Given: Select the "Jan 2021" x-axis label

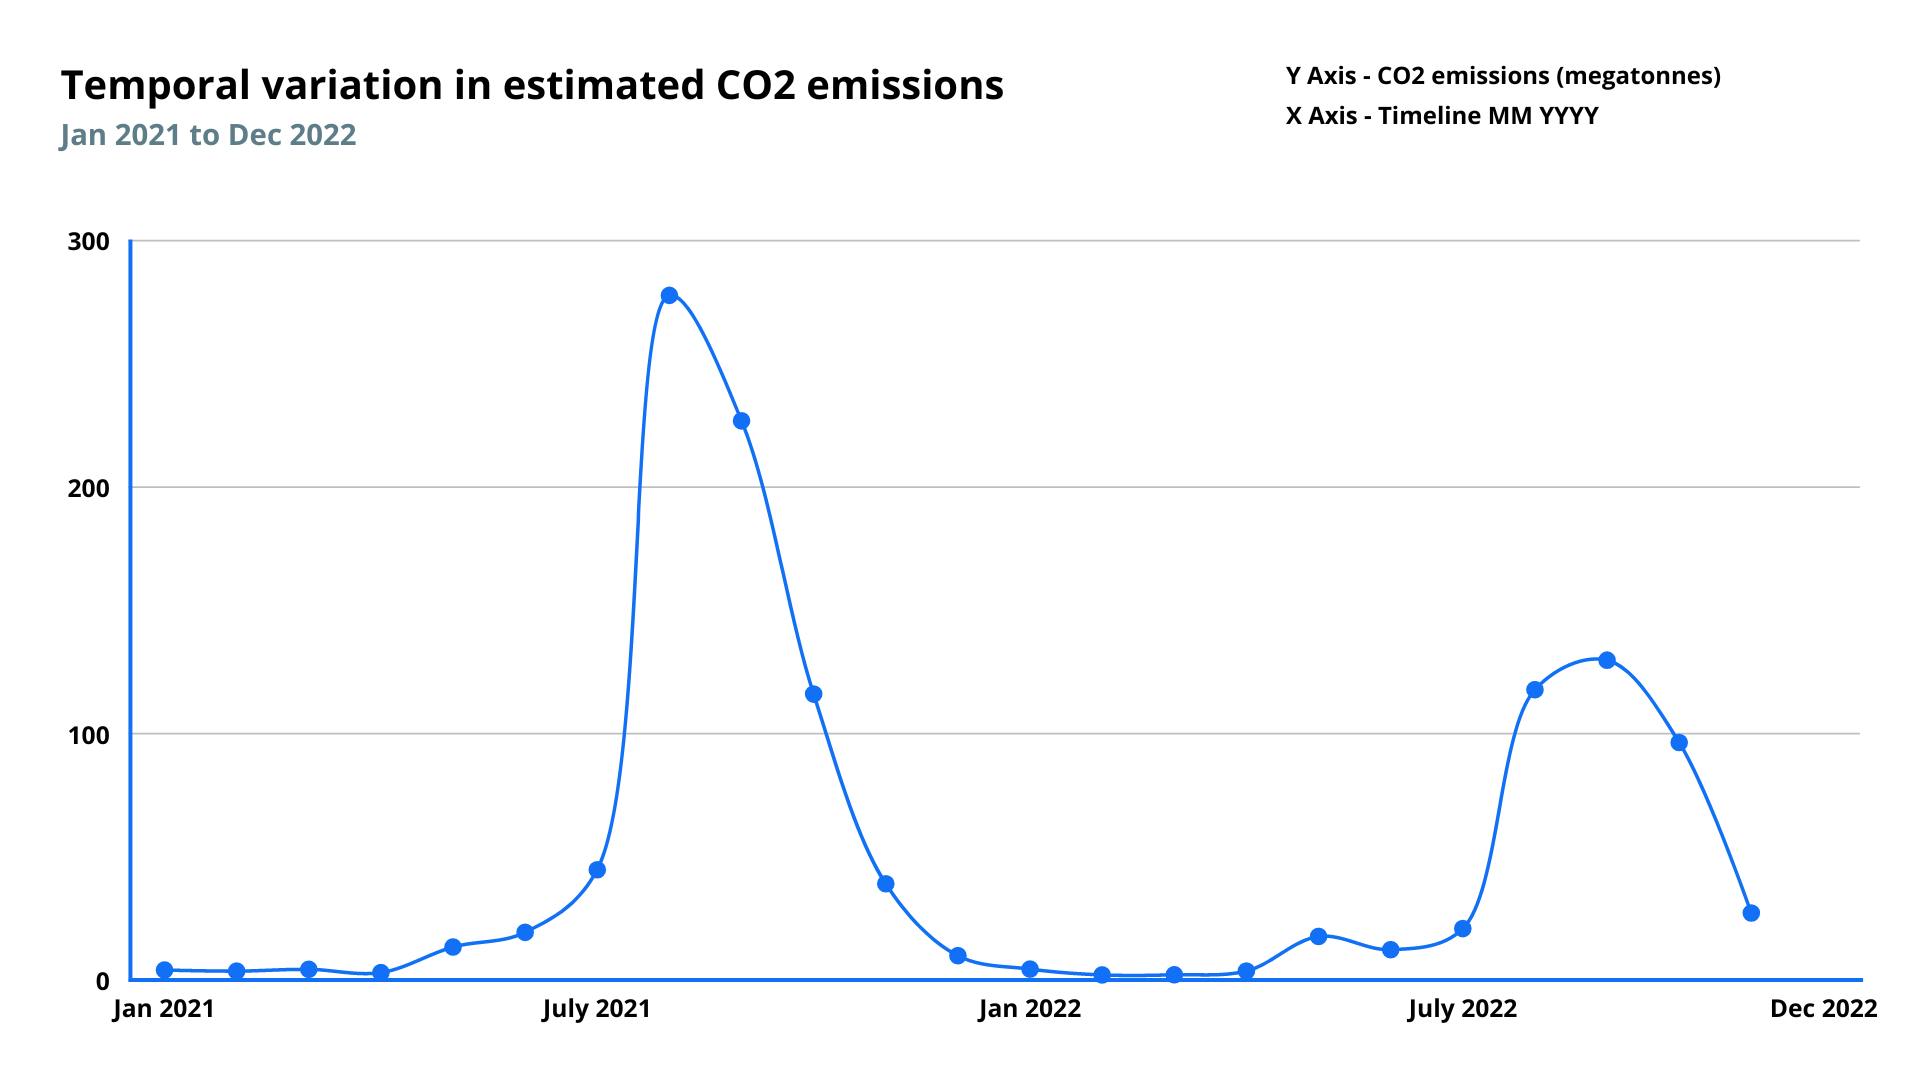Looking at the screenshot, I should click(x=164, y=1009).
